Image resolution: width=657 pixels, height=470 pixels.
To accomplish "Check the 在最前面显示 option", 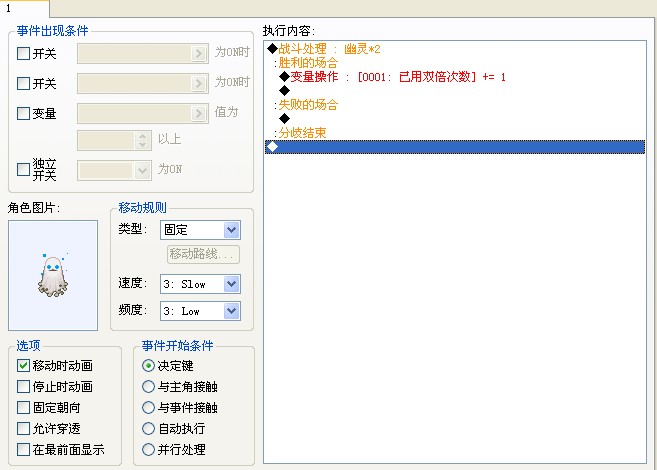I will click(23, 449).
